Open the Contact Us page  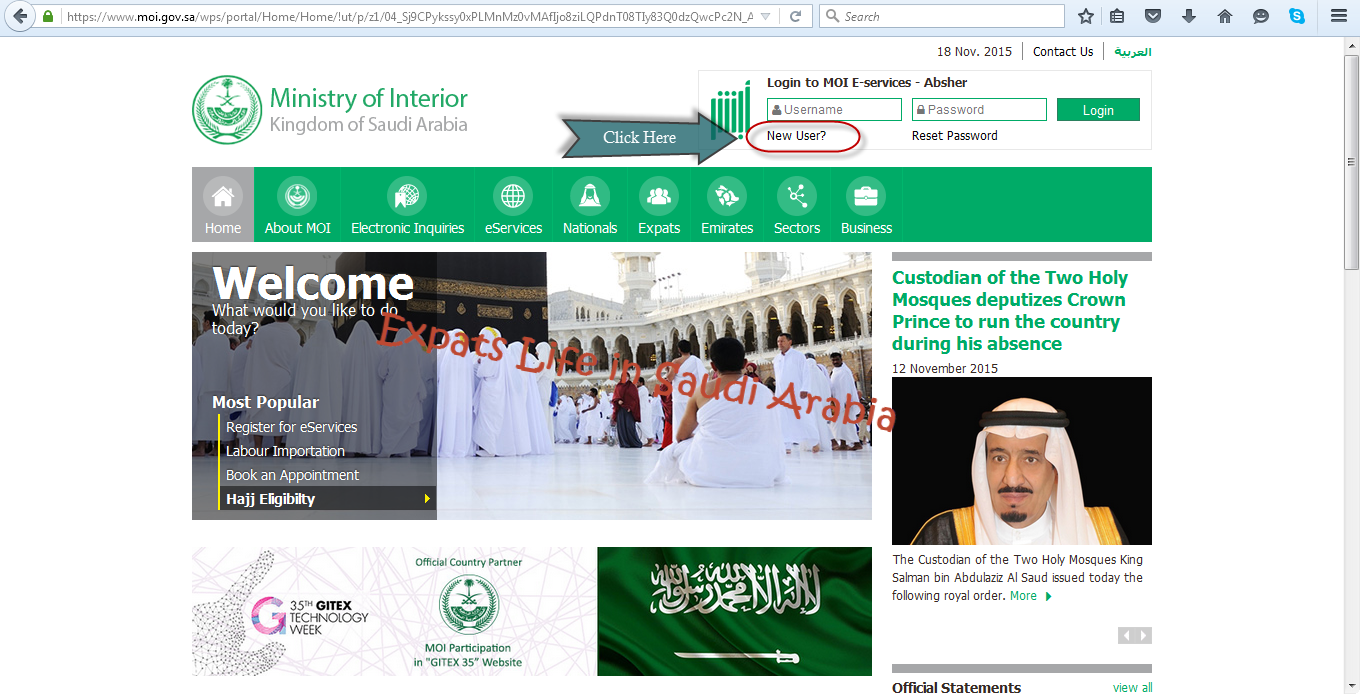pos(1062,51)
